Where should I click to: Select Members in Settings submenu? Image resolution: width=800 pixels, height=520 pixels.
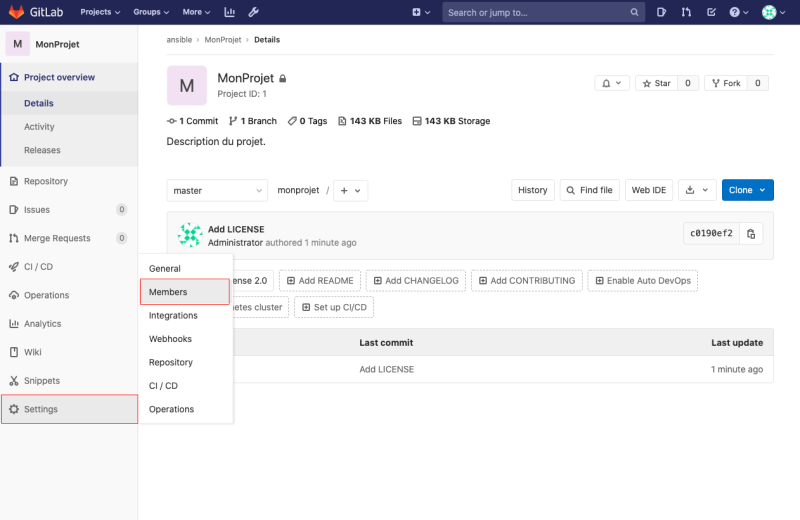[186, 292]
